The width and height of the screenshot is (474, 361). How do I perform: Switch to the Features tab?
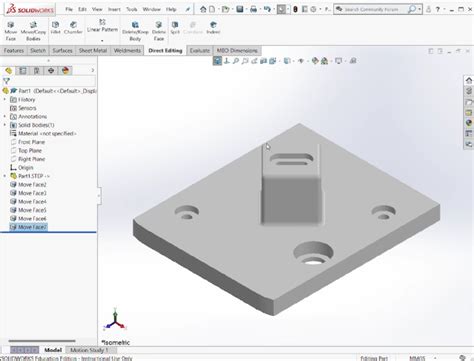[14, 50]
